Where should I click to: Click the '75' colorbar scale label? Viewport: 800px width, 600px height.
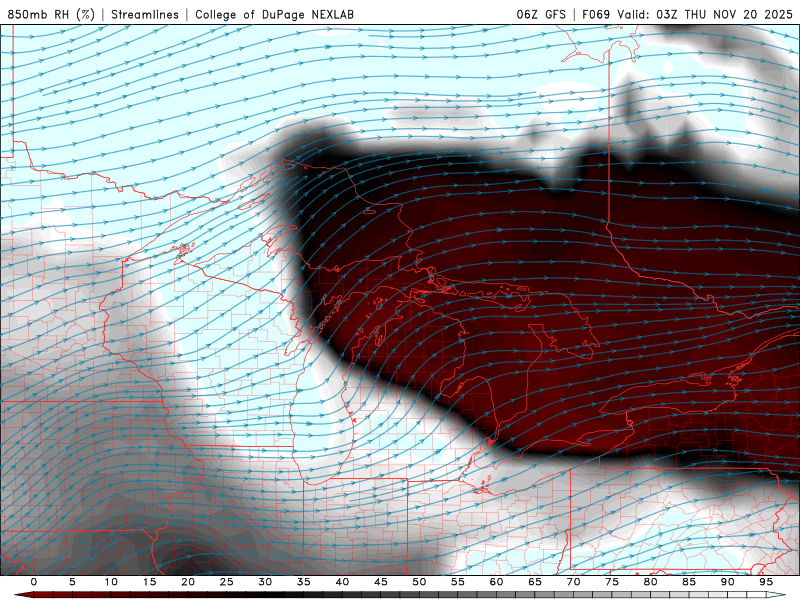pos(612,582)
